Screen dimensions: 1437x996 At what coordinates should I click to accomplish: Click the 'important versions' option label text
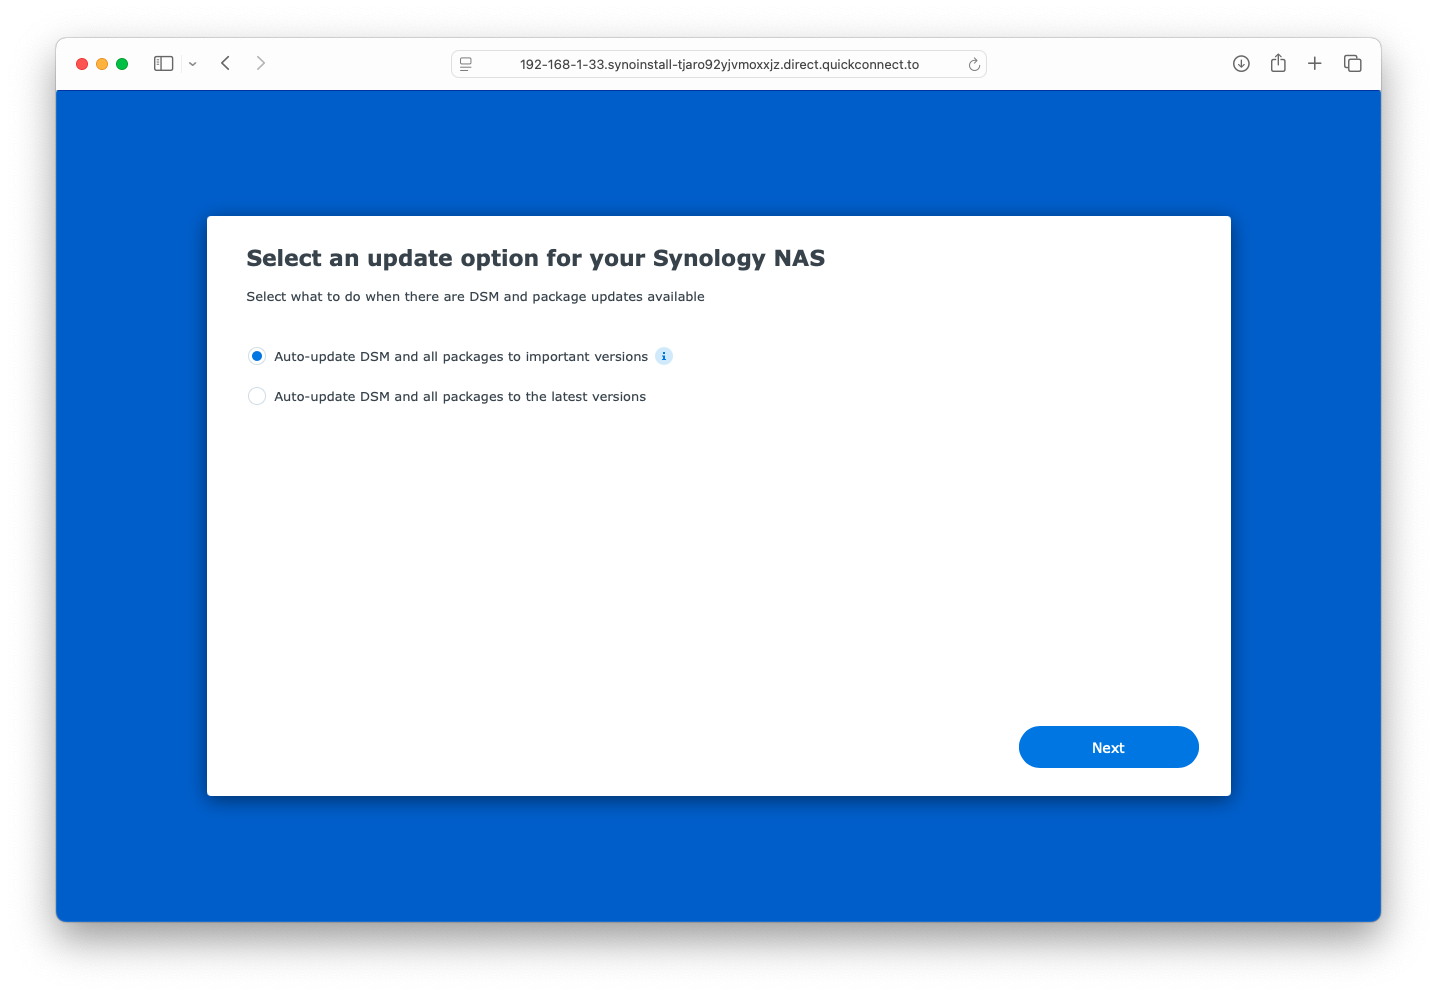click(461, 357)
